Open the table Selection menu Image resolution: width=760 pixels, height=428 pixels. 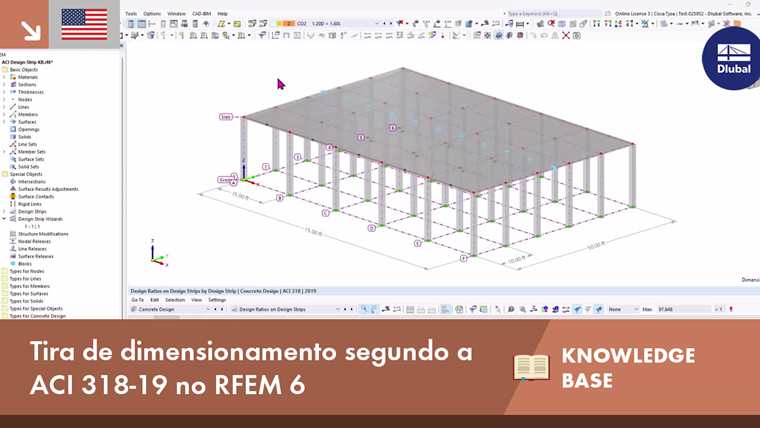[x=175, y=300]
